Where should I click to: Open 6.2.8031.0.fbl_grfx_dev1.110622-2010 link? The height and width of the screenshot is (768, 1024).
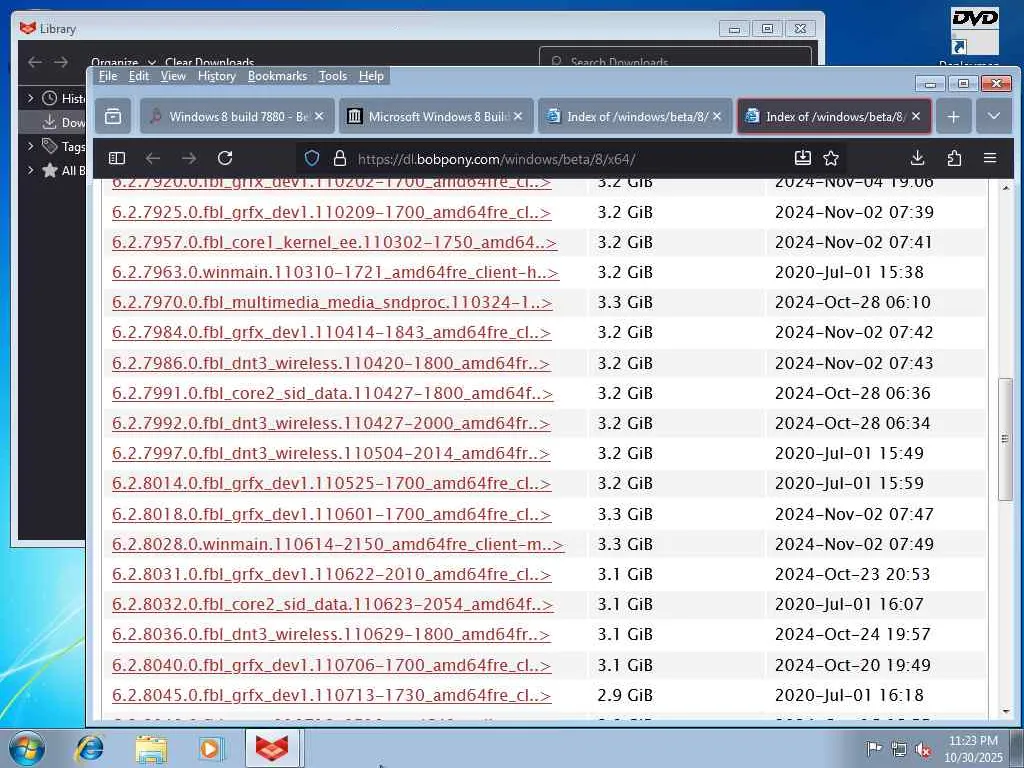pyautogui.click(x=331, y=575)
